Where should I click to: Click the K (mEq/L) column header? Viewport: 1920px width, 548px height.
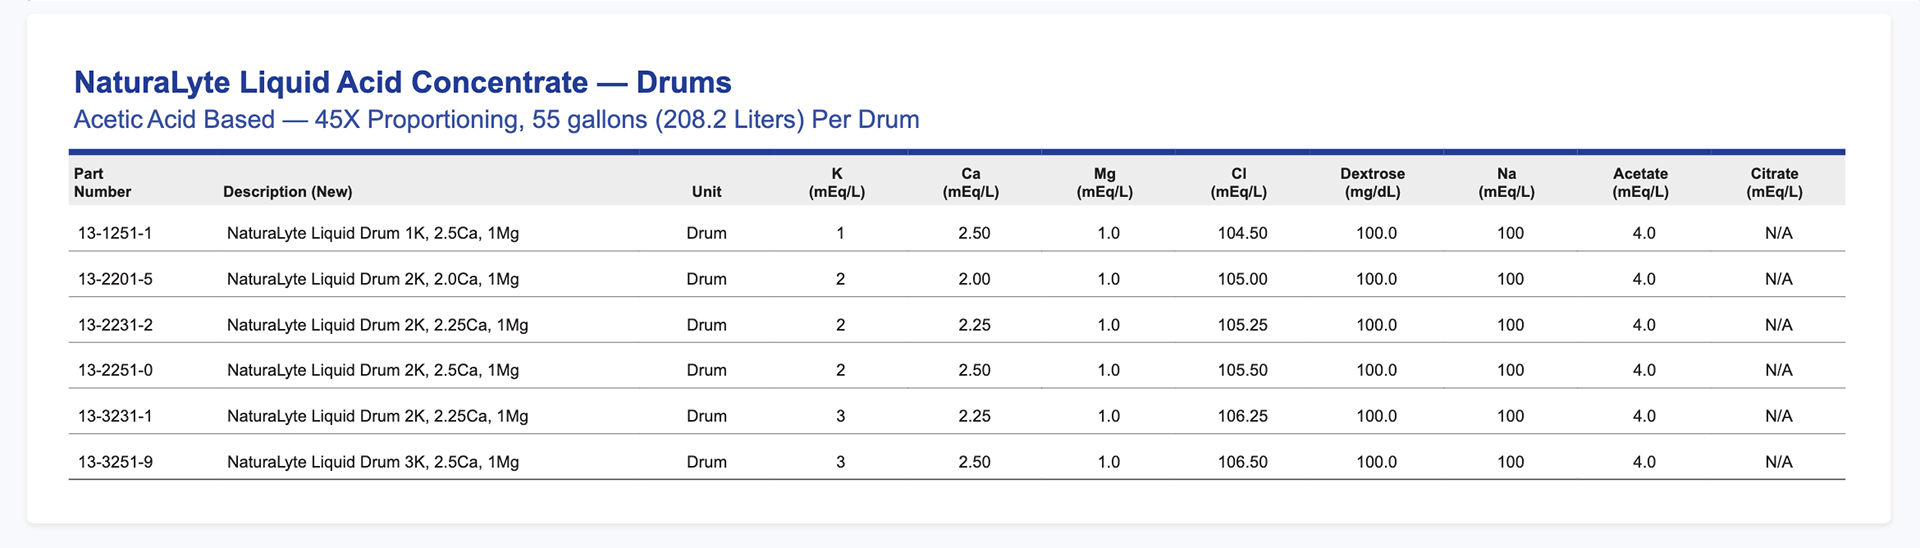tap(836, 182)
